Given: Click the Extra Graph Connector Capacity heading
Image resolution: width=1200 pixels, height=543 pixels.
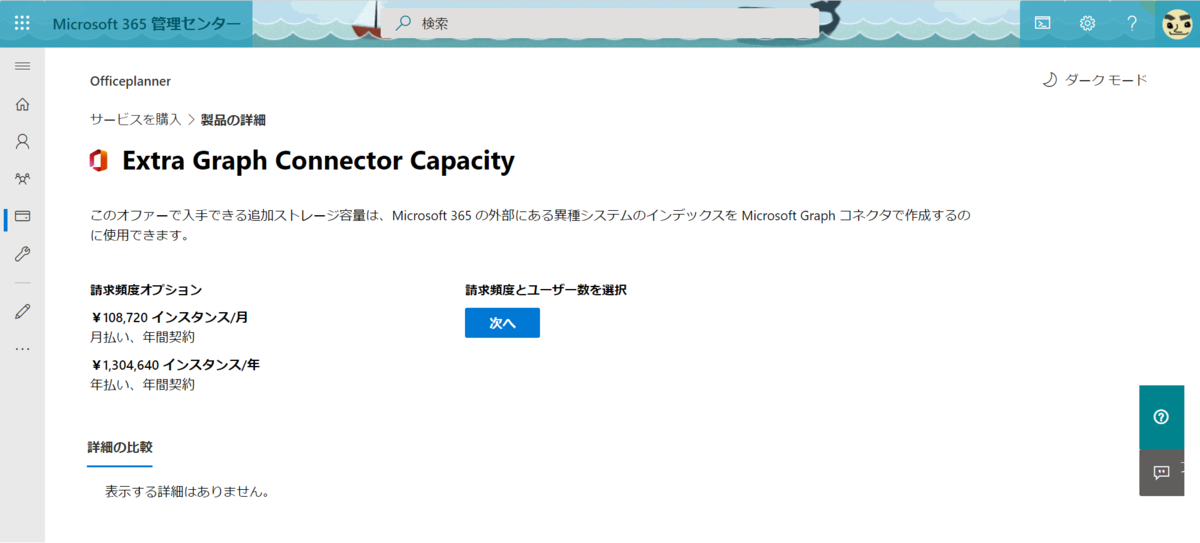Looking at the screenshot, I should point(318,161).
